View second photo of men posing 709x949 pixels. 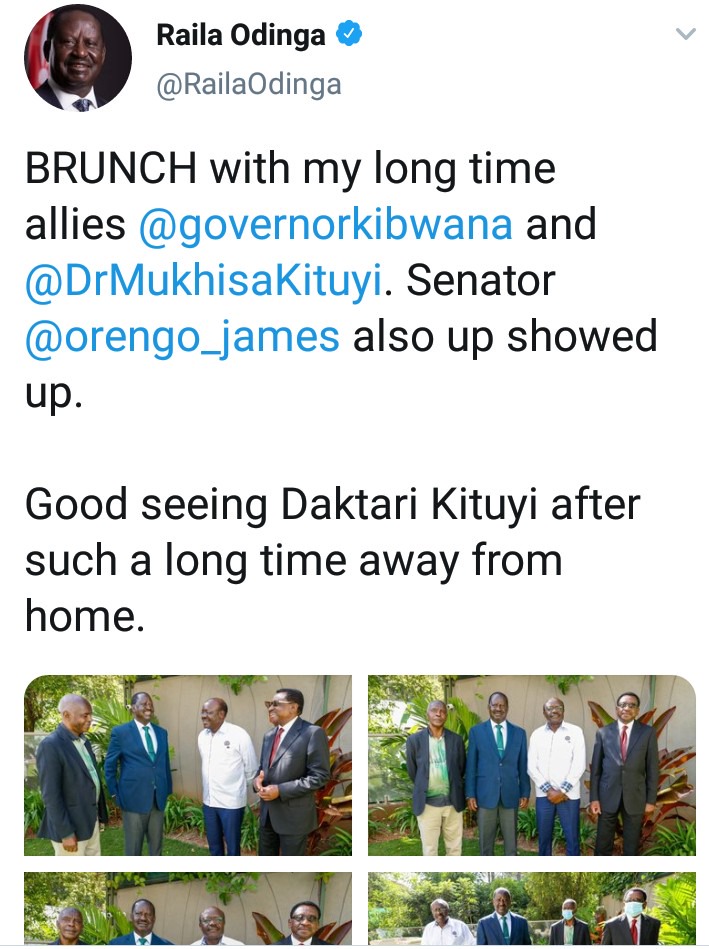point(532,765)
